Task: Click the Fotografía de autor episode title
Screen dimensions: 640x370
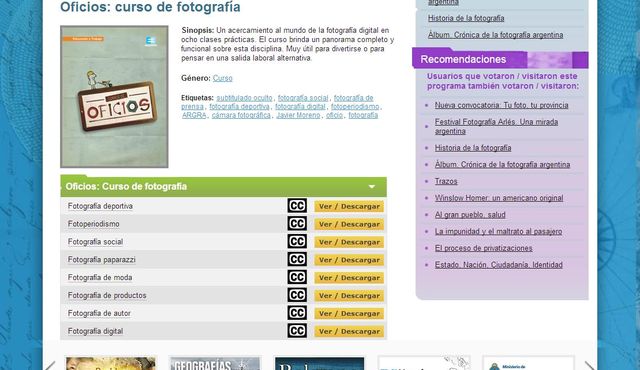Action: (x=99, y=313)
